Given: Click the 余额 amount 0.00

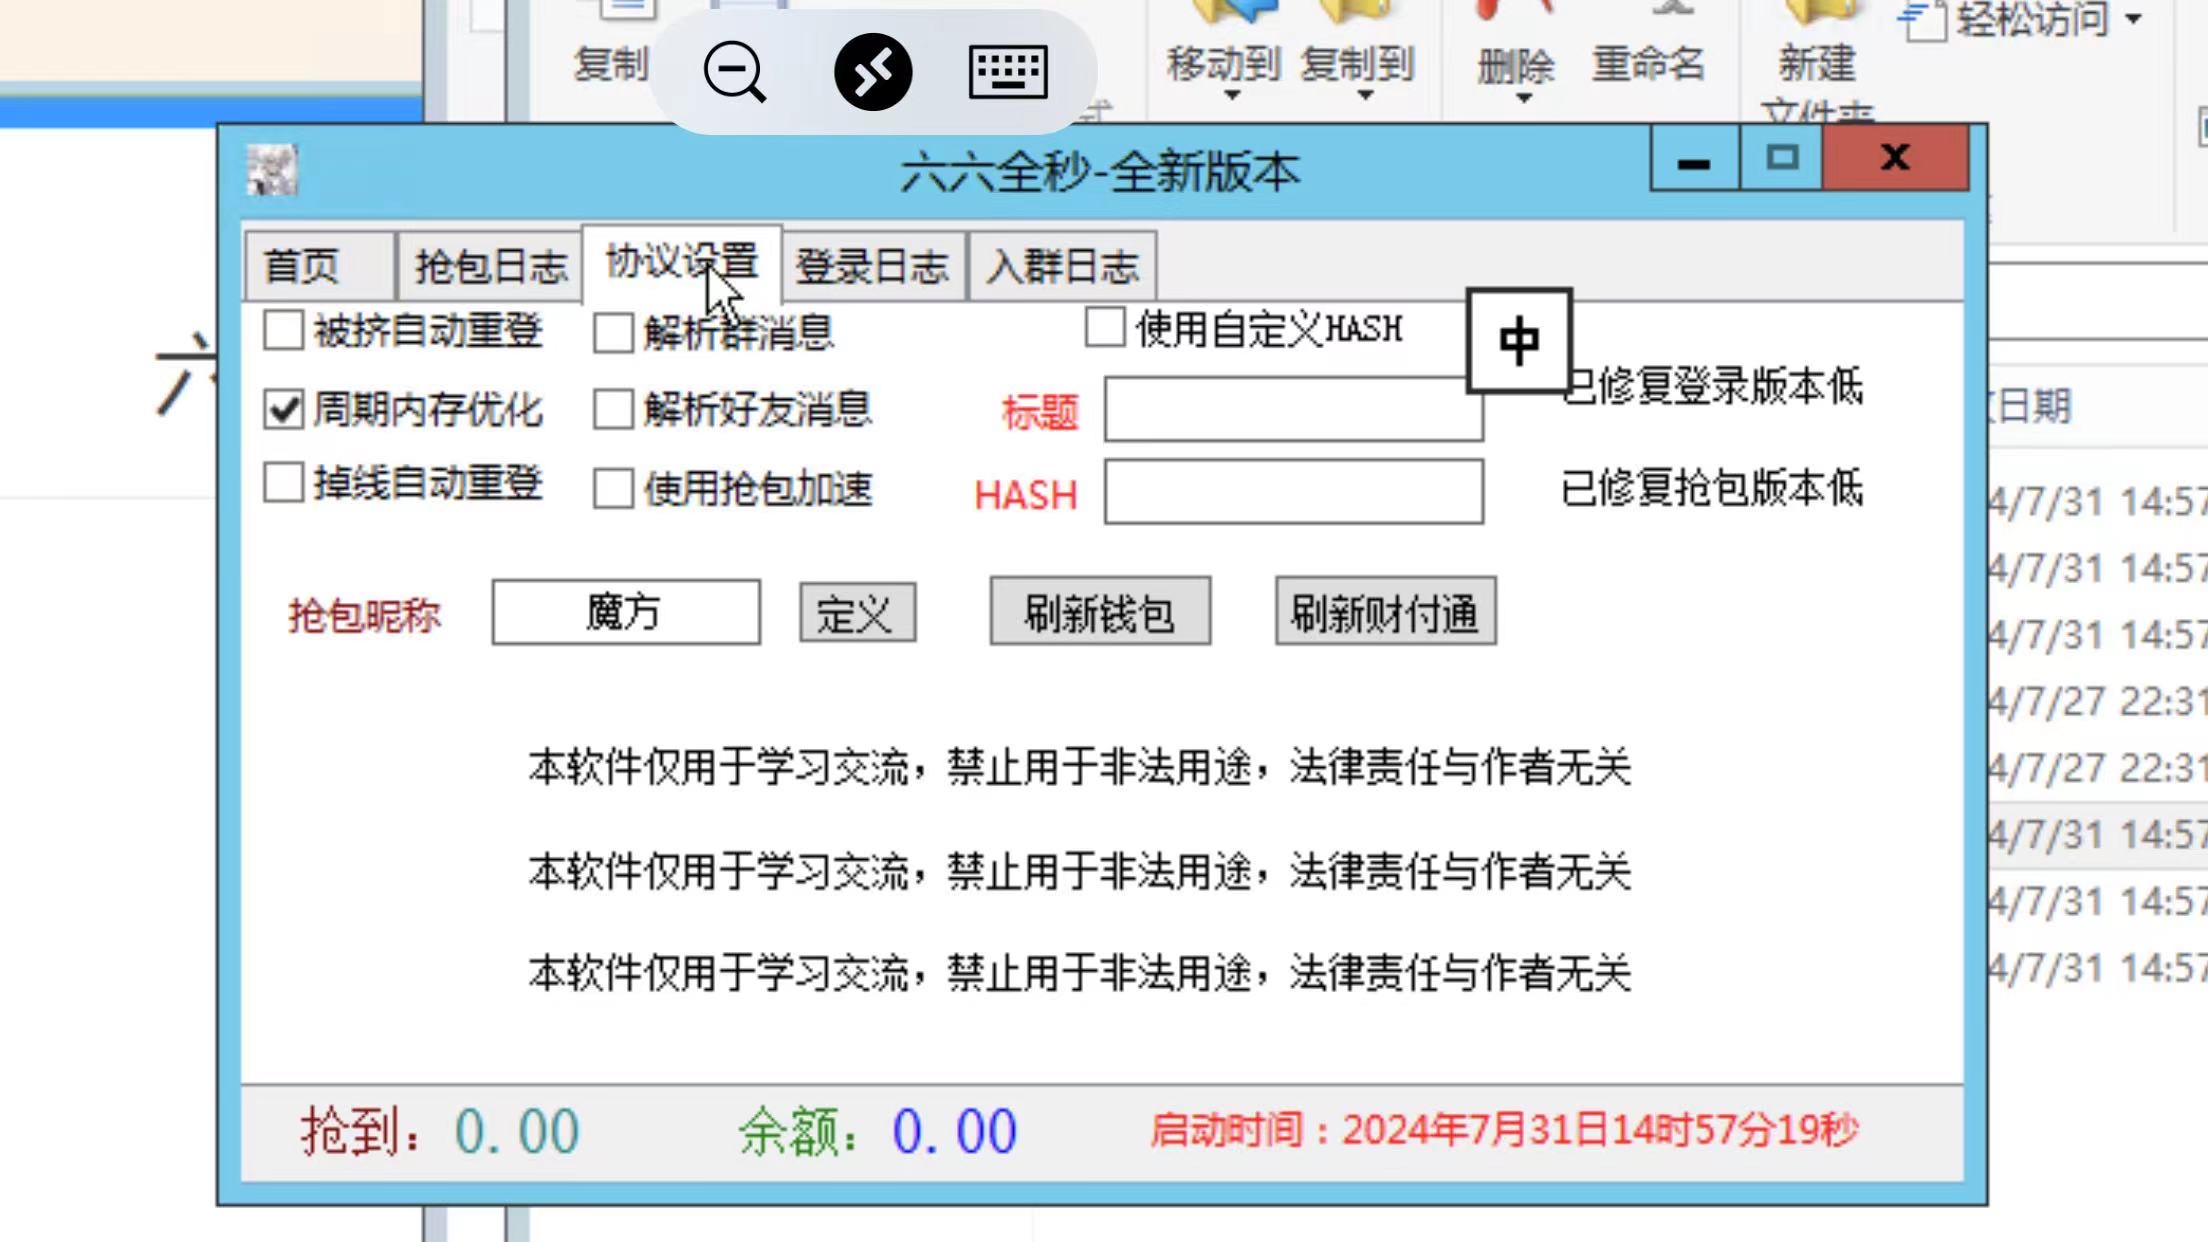Looking at the screenshot, I should coord(955,1132).
